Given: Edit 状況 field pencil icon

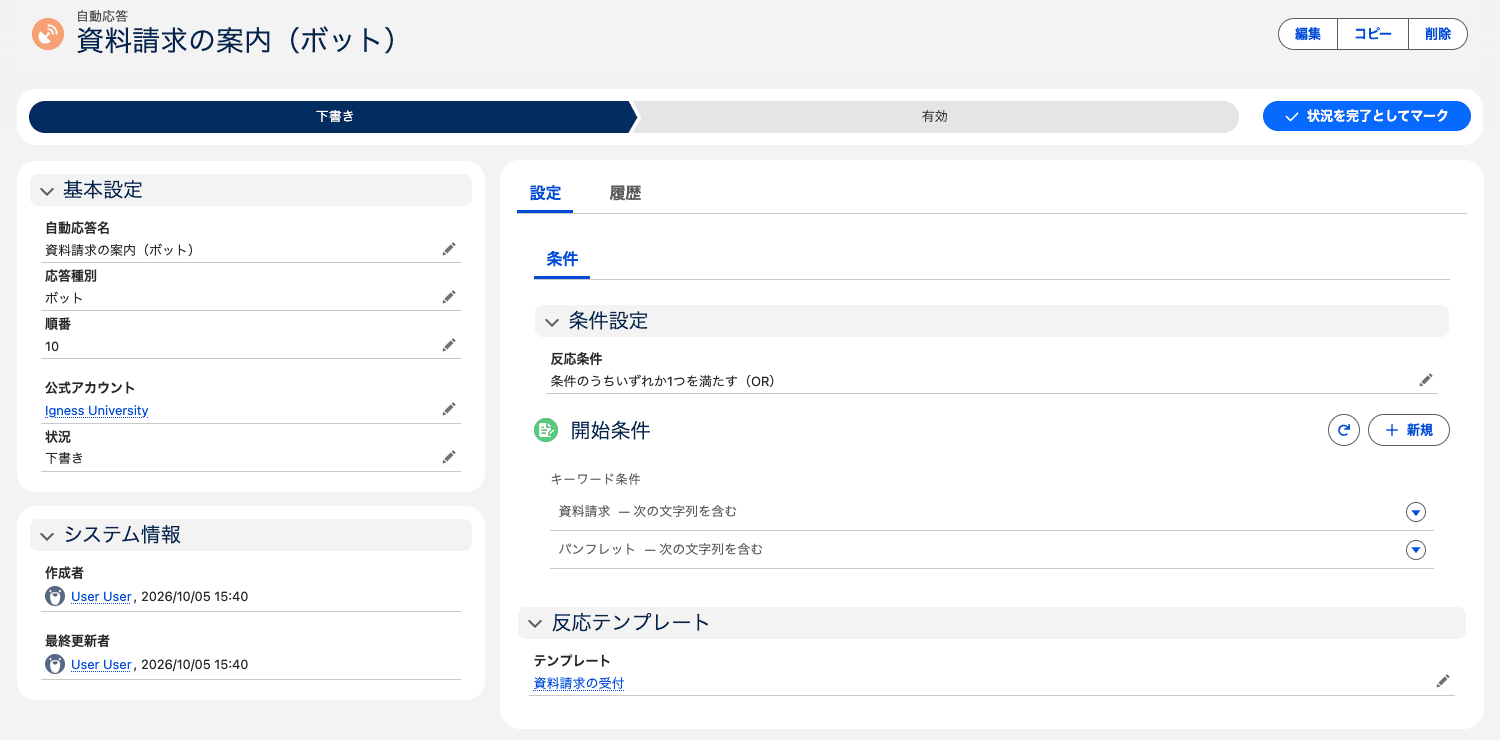Looking at the screenshot, I should [449, 457].
